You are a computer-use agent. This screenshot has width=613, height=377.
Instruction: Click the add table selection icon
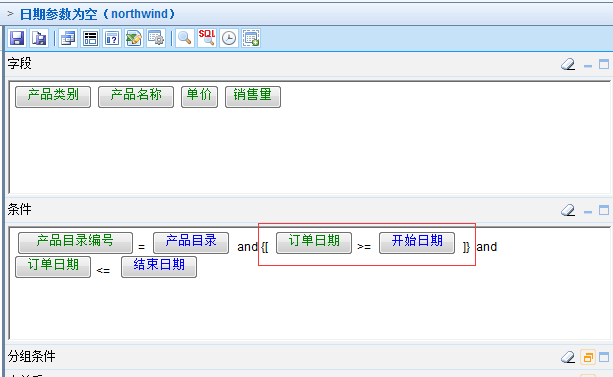tap(251, 38)
